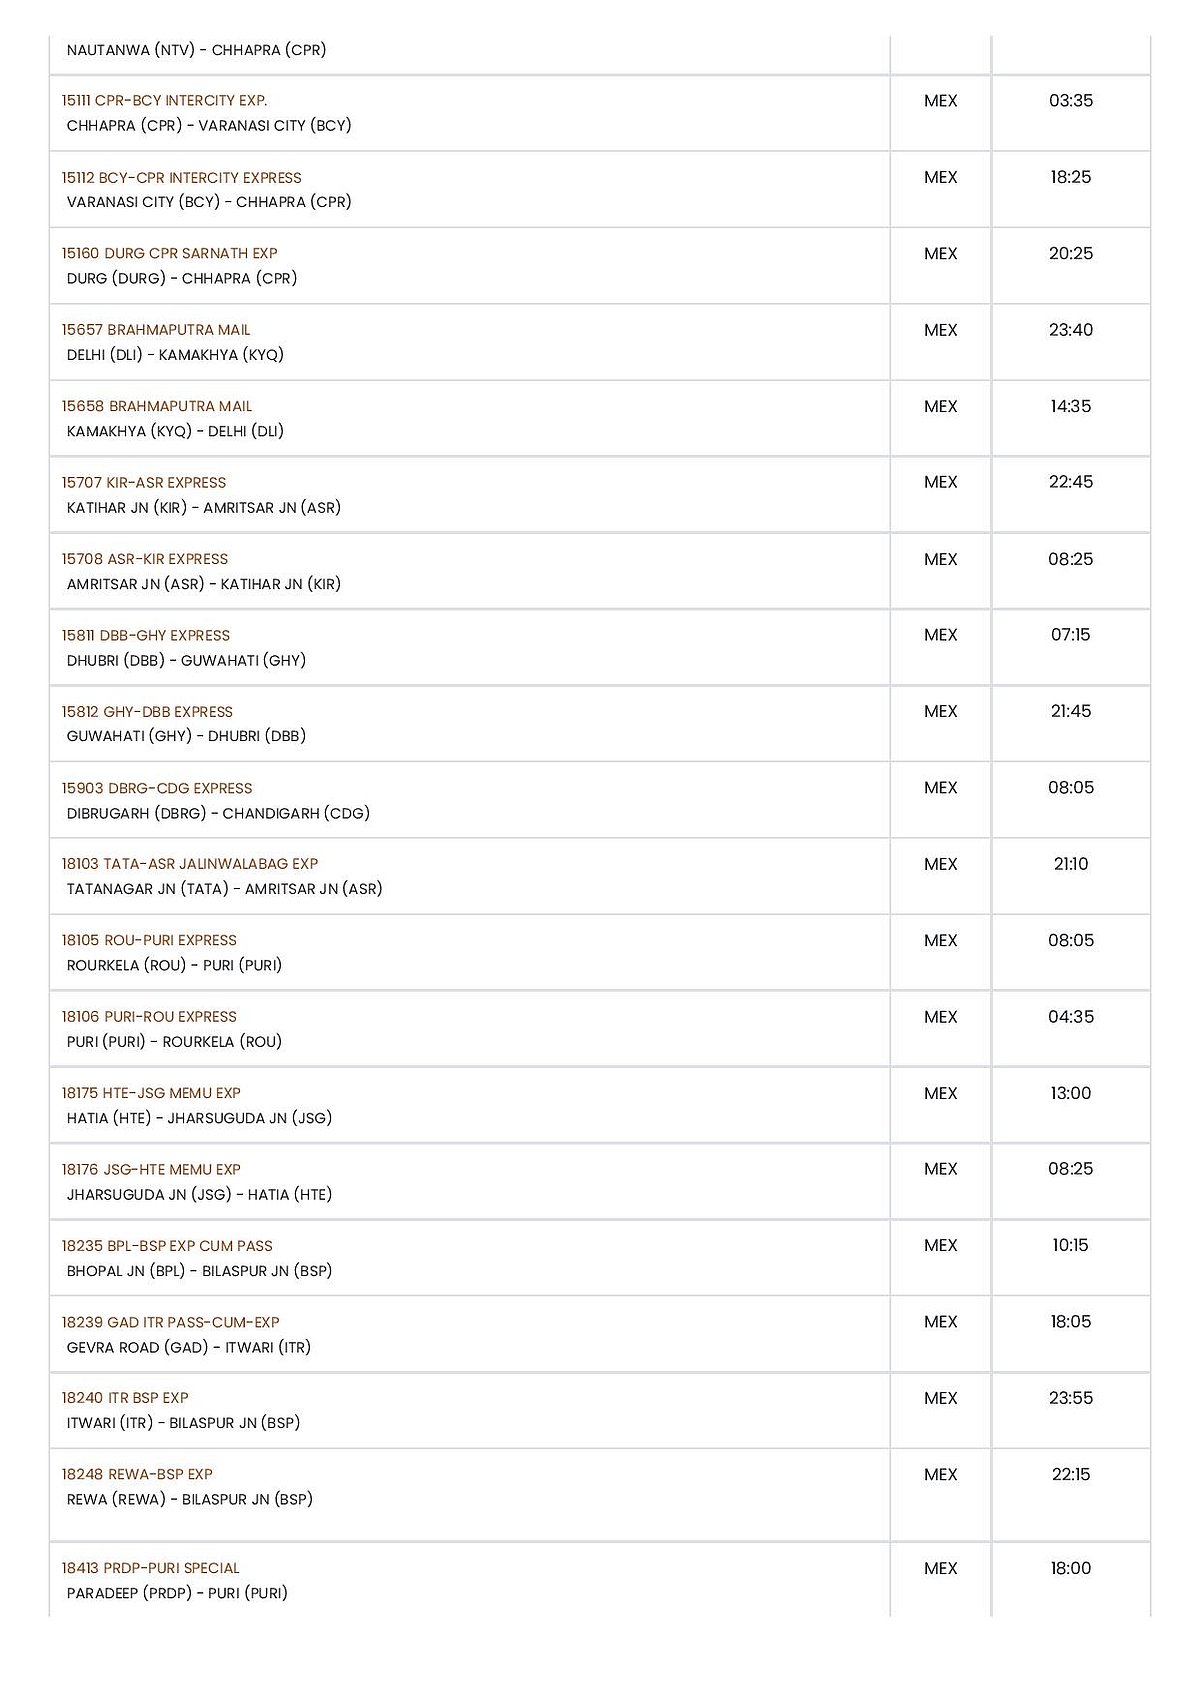Click the 18175 HTE-JSG MEMU Exp link

tap(151, 1094)
